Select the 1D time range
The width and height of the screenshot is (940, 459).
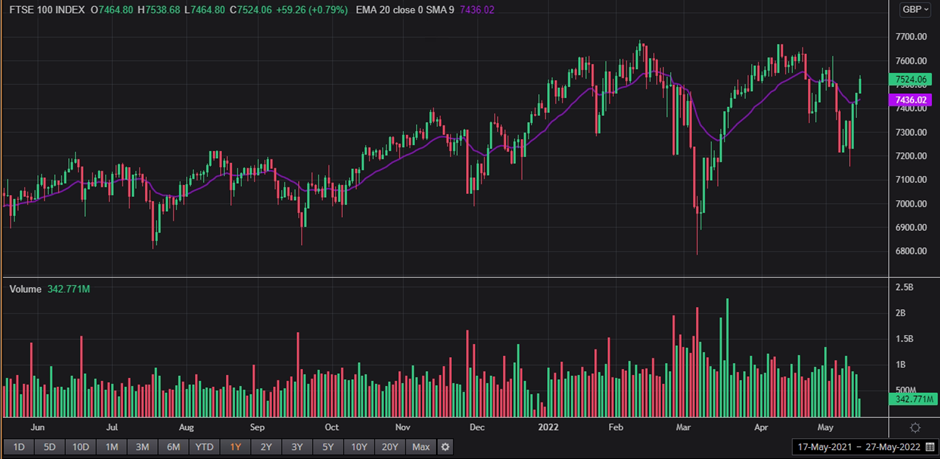pyautogui.click(x=19, y=447)
